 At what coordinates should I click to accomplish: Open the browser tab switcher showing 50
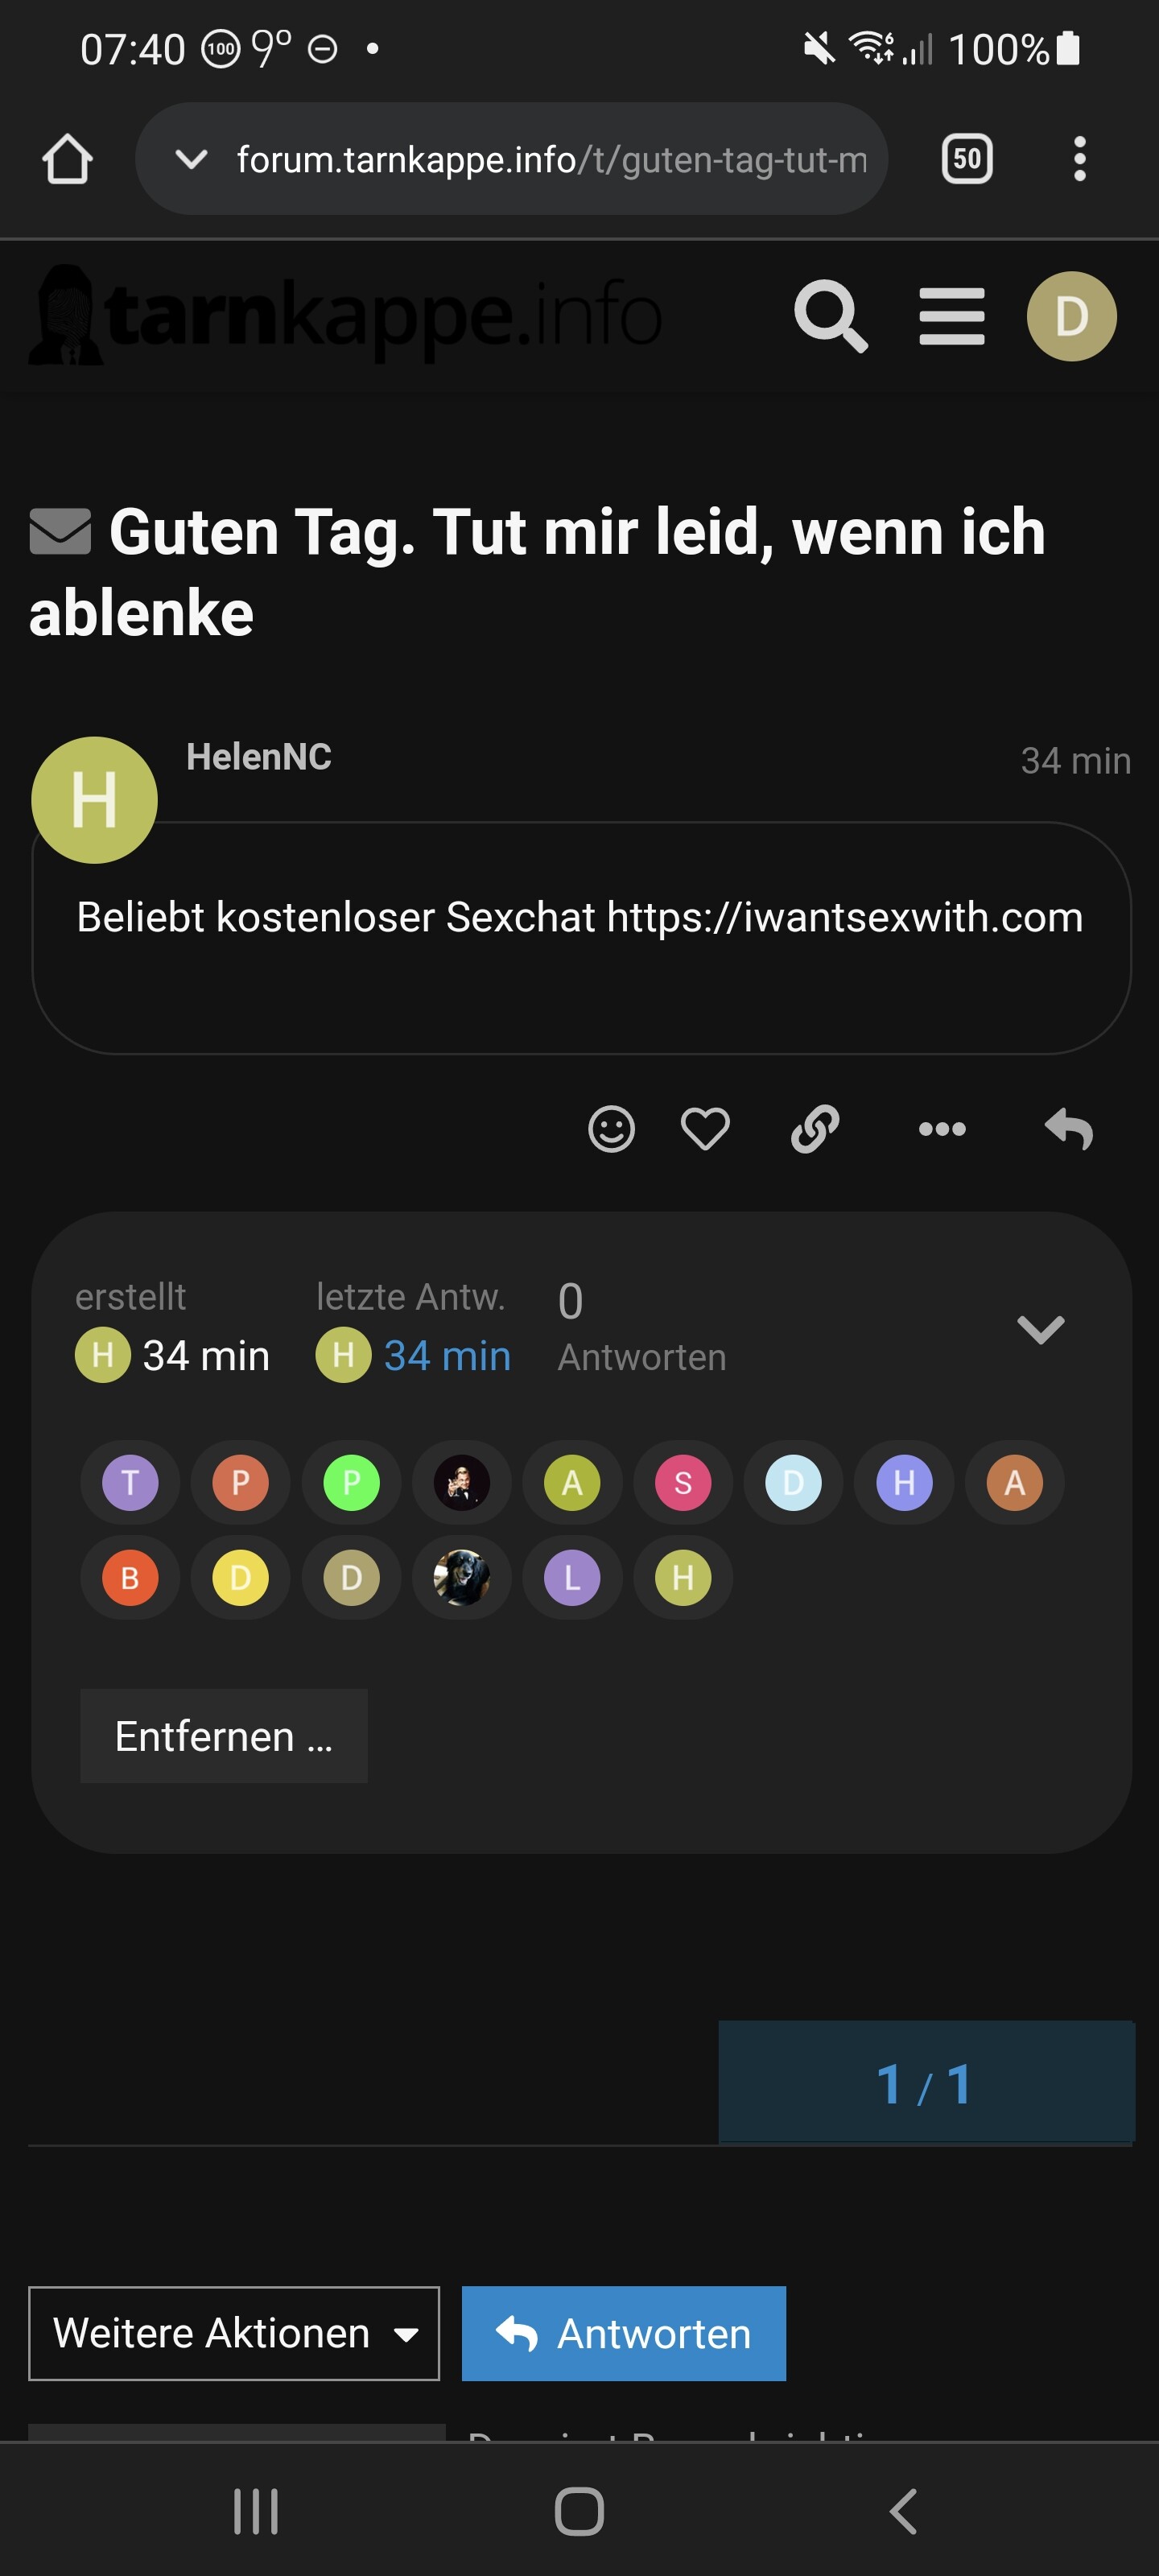(967, 159)
